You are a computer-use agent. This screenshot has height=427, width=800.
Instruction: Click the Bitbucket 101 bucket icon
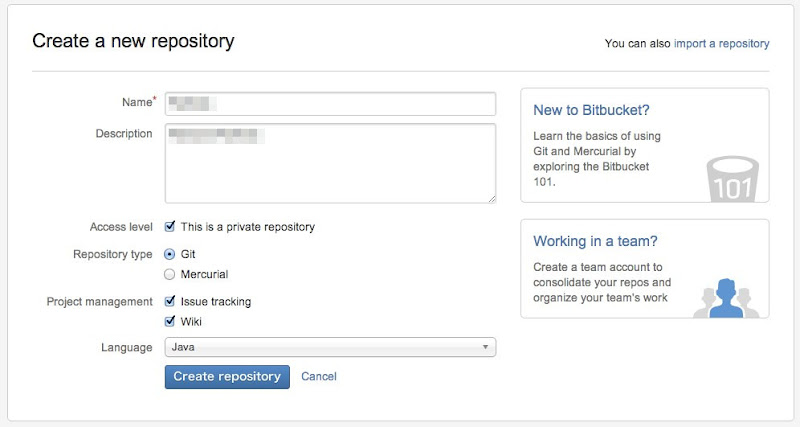click(733, 179)
